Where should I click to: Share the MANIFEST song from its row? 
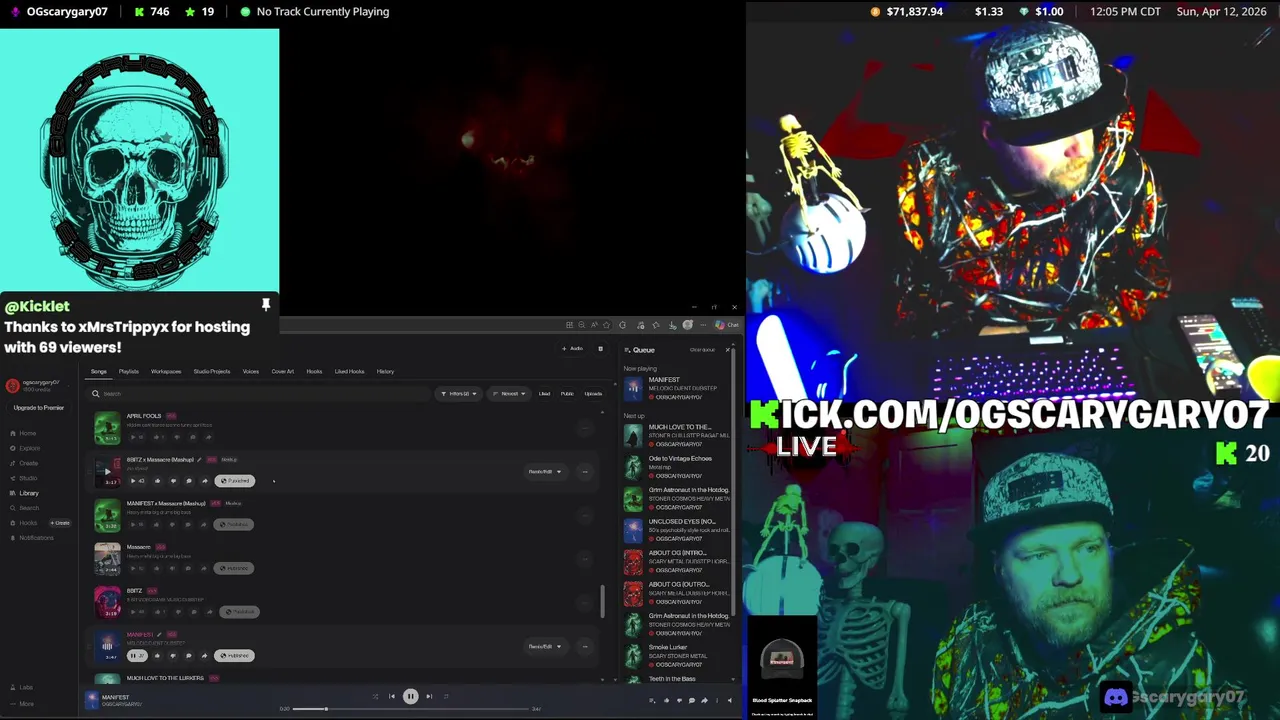205,655
